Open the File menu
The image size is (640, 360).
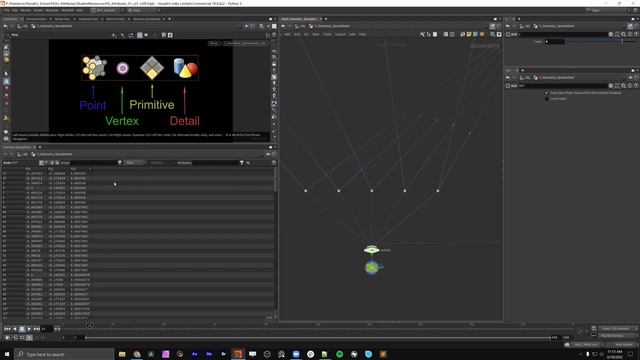pyautogui.click(x=7, y=10)
